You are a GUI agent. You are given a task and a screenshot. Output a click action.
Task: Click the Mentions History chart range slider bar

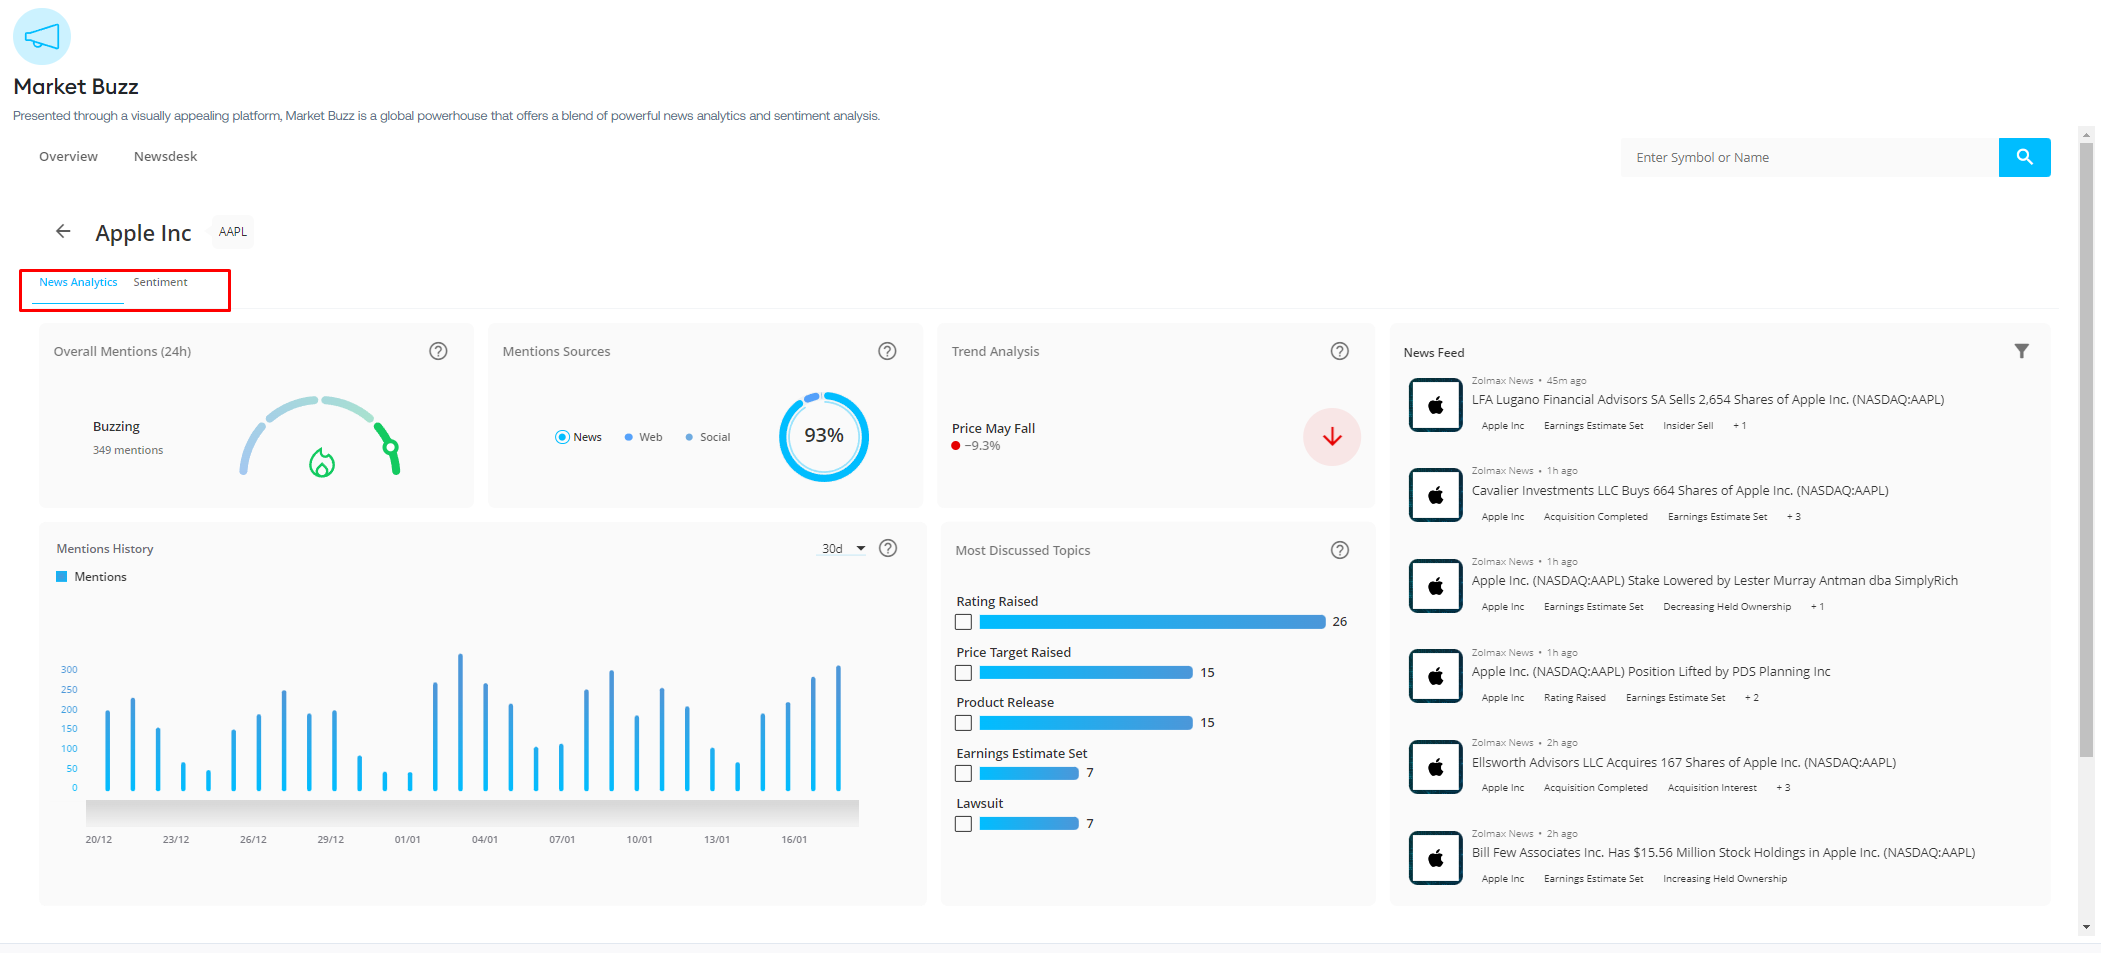pos(472,812)
